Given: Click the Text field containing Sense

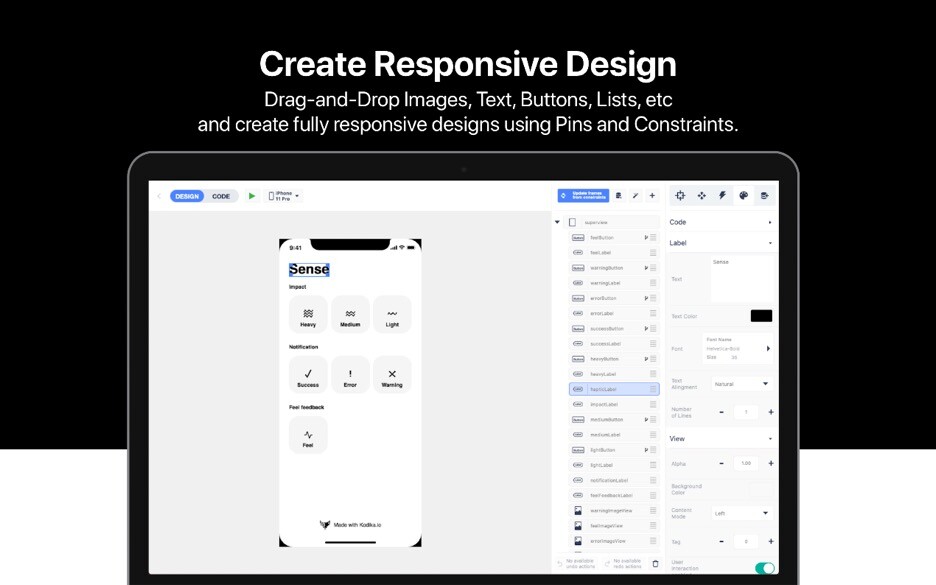Looking at the screenshot, I should [742, 279].
